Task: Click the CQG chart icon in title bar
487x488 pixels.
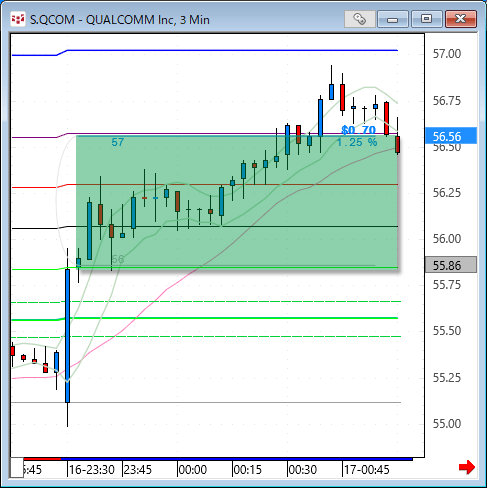Action: 18,19
